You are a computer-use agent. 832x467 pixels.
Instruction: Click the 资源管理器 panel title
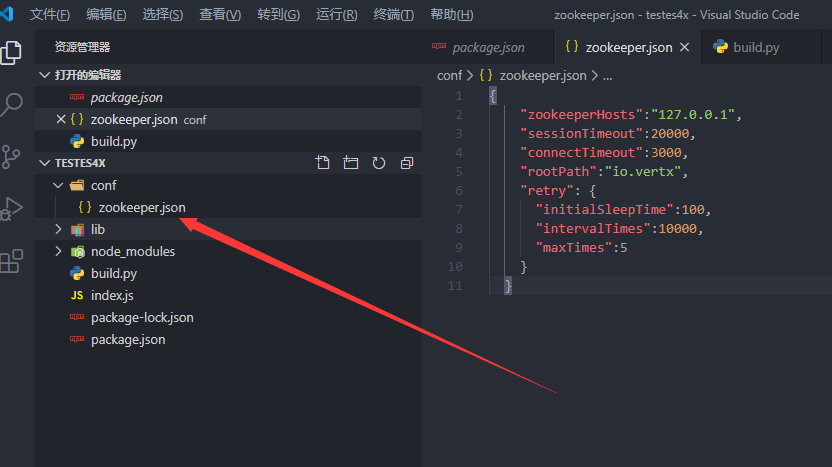[x=82, y=47]
